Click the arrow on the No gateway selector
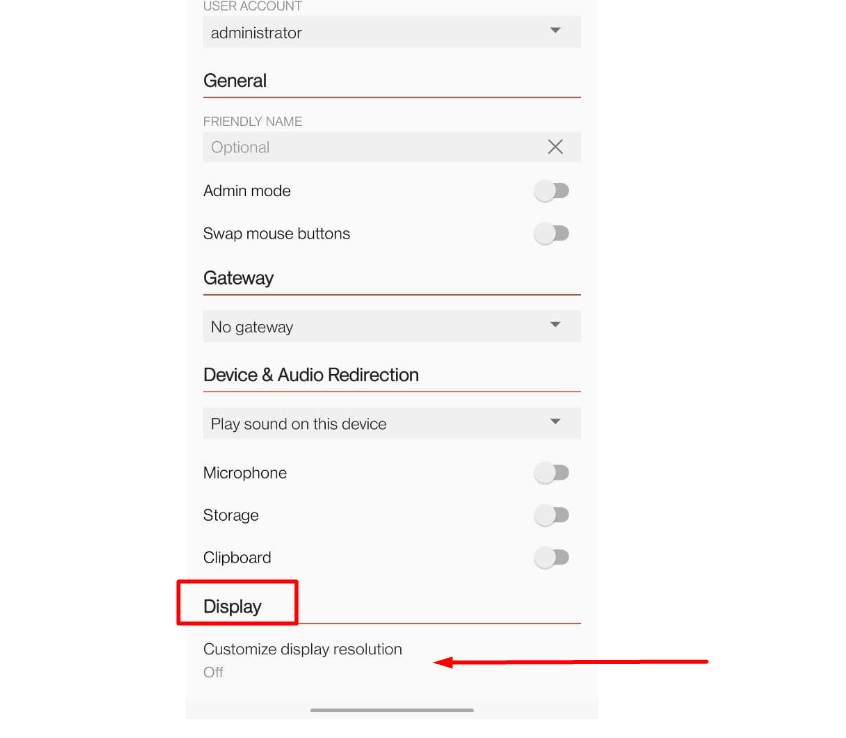This screenshot has height=738, width=846. coord(555,326)
